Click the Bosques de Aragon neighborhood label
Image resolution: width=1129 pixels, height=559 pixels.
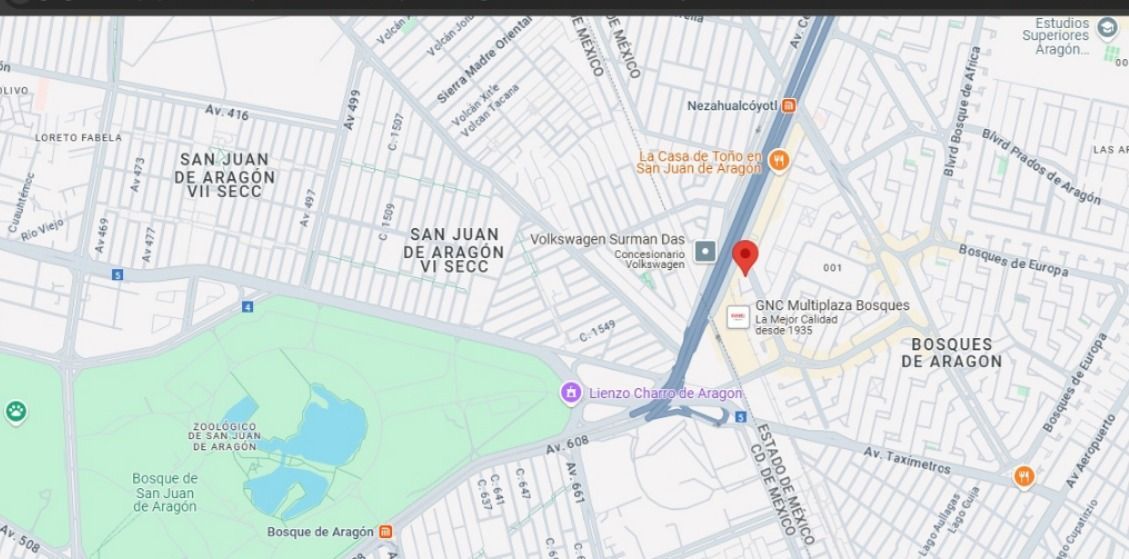[951, 353]
